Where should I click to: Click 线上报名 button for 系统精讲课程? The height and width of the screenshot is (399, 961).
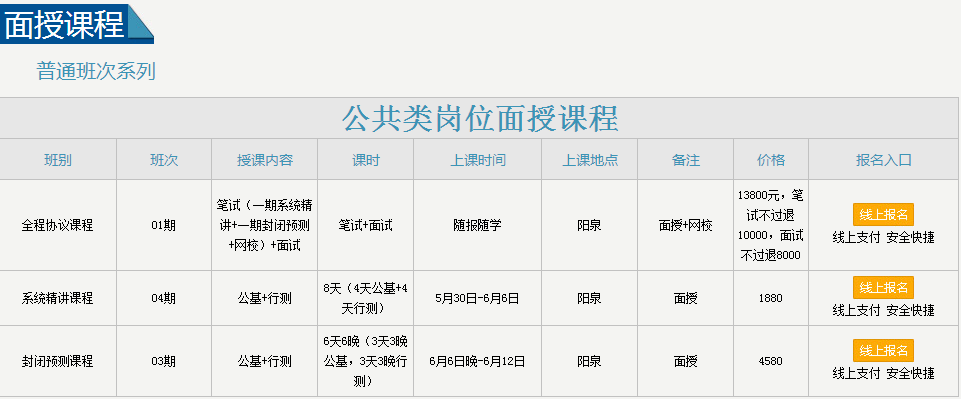(883, 287)
